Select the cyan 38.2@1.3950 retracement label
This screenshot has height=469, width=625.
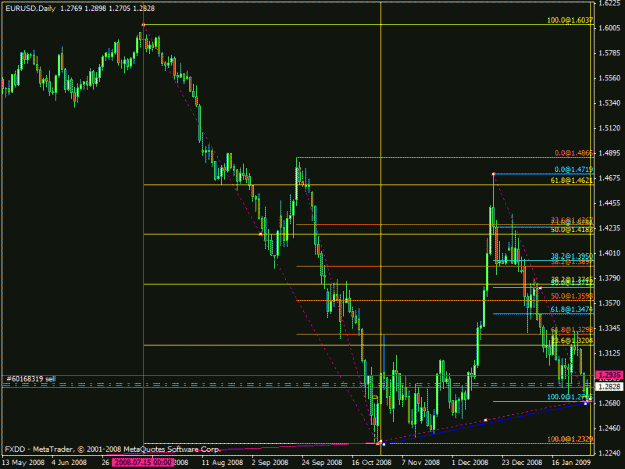[x=572, y=256]
